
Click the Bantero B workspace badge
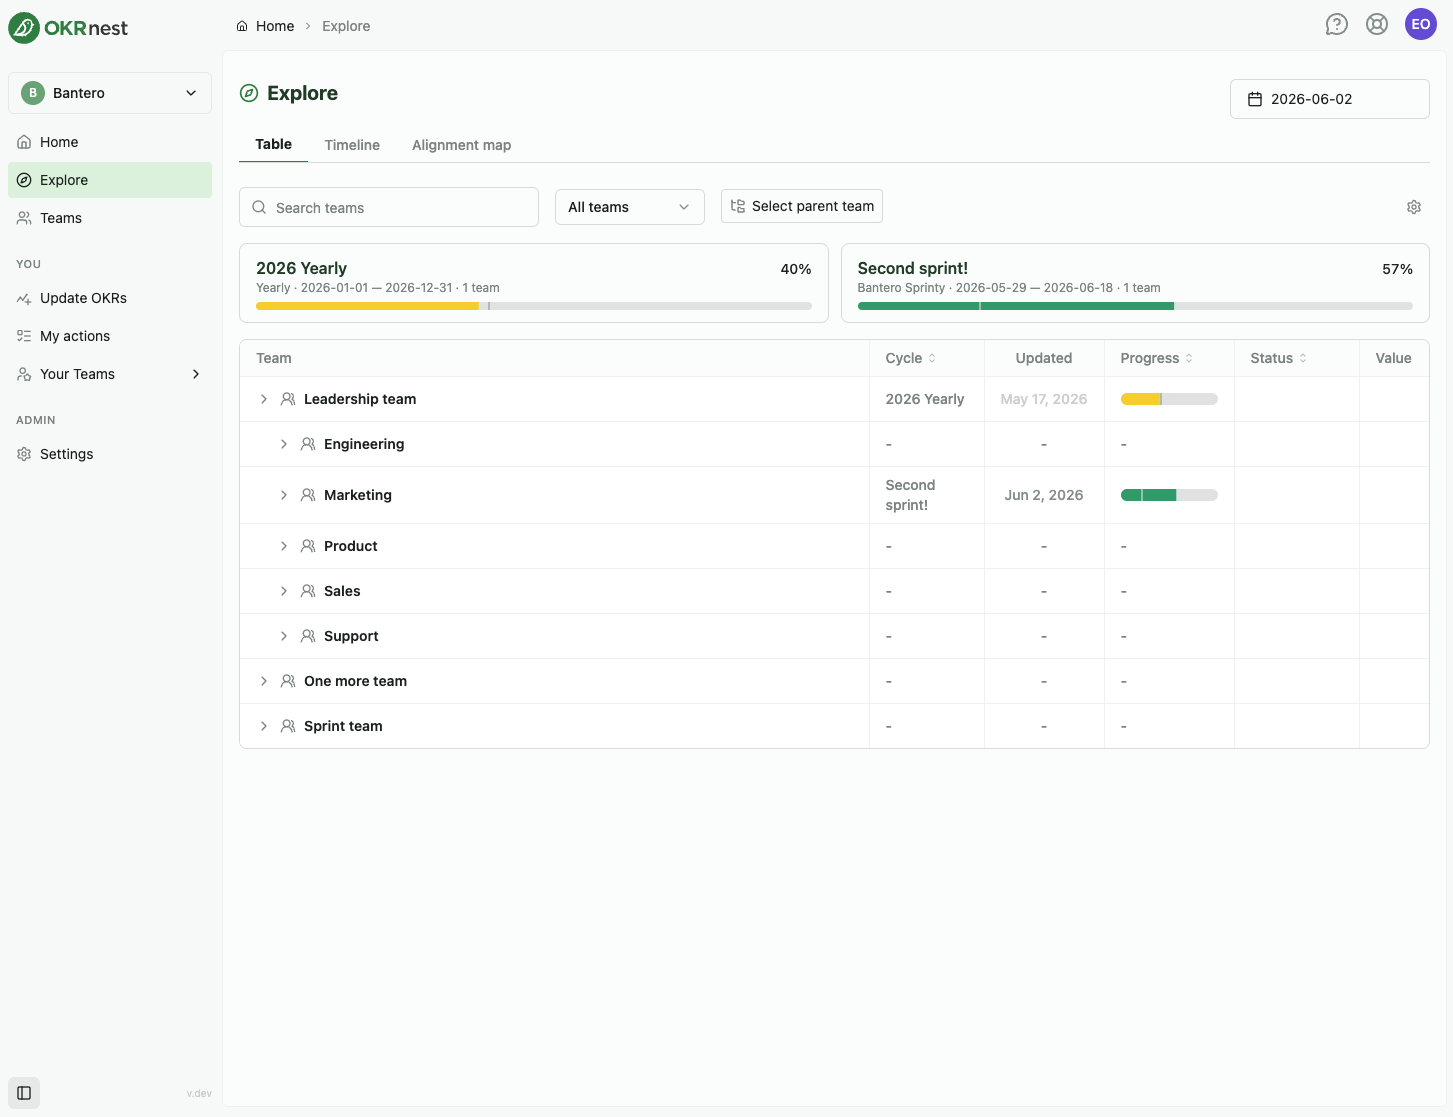tap(33, 93)
